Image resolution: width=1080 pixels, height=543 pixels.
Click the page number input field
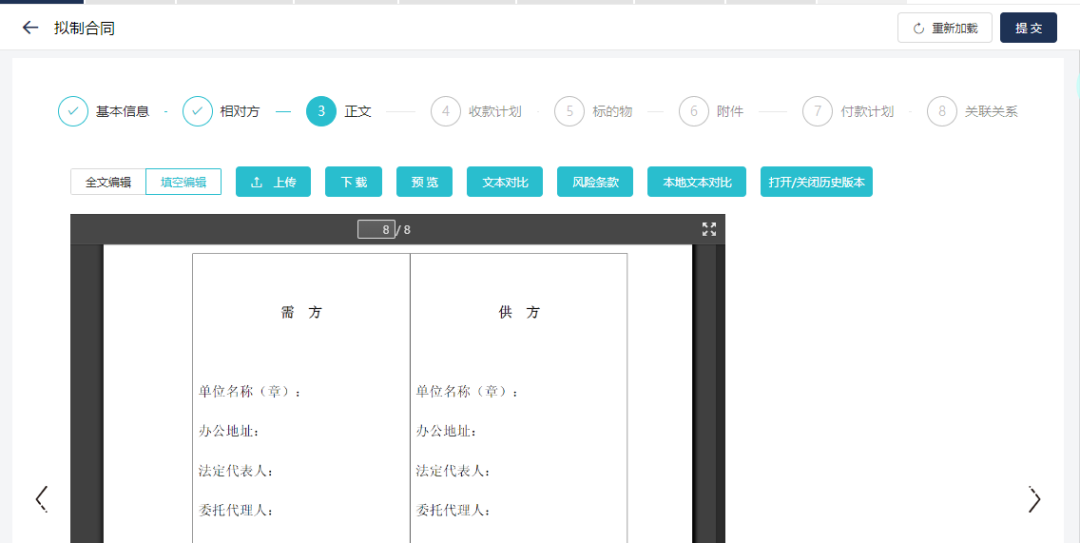pyautogui.click(x=376, y=230)
